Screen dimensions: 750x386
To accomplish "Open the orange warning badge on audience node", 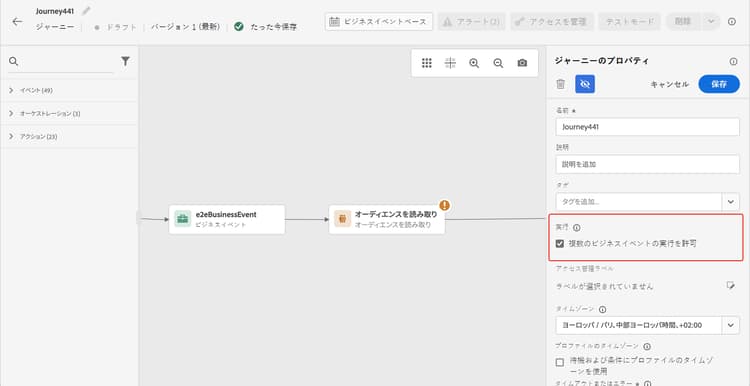I will tap(444, 205).
